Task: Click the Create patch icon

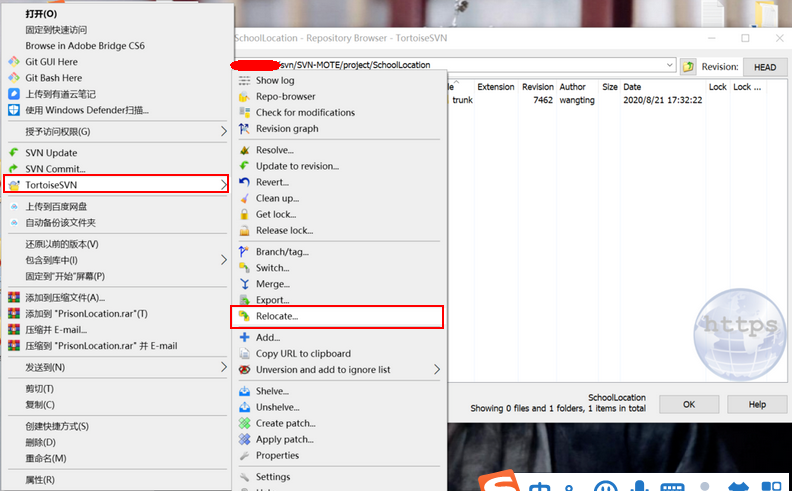Action: click(244, 423)
